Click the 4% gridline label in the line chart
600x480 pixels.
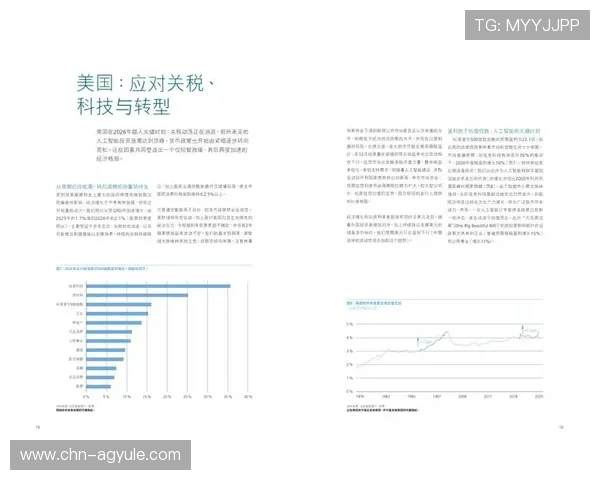click(349, 338)
